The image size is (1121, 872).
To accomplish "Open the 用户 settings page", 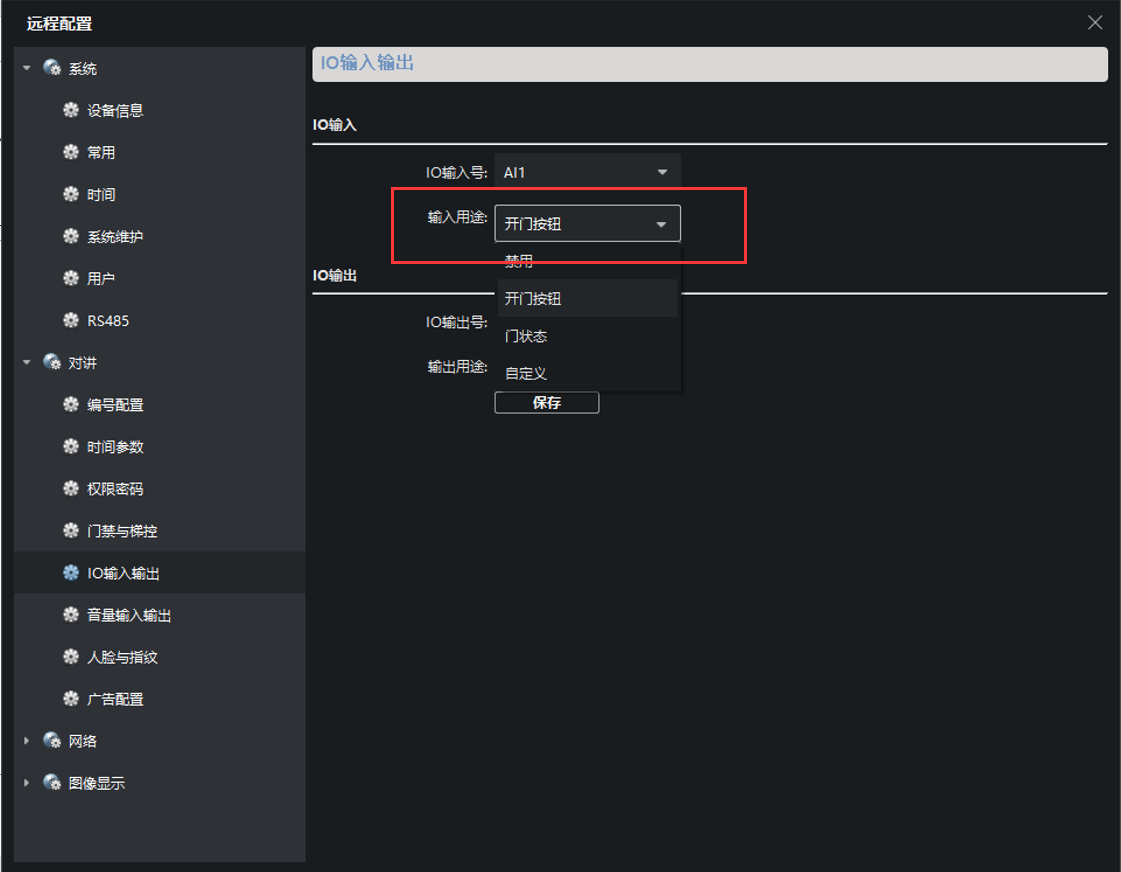I will pyautogui.click(x=101, y=279).
